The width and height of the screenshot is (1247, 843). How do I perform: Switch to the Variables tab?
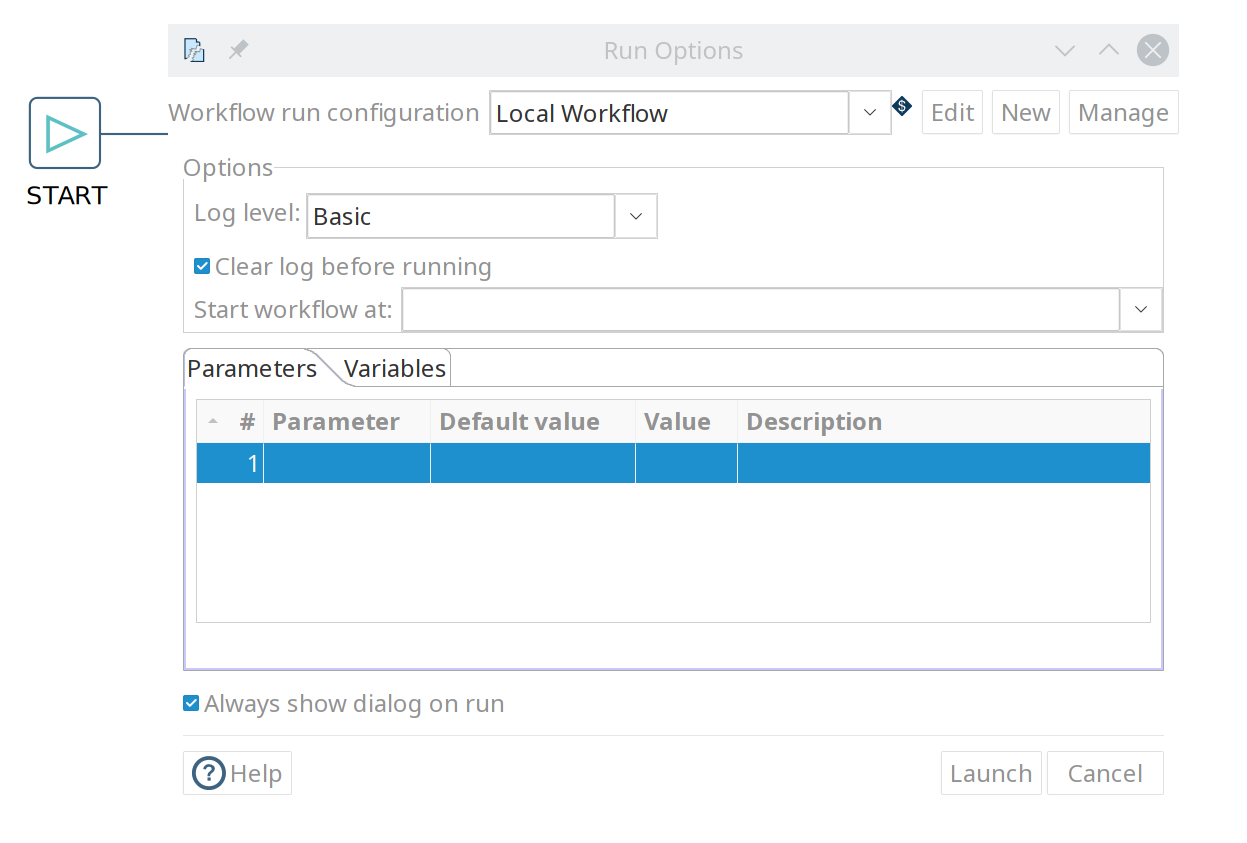(x=395, y=368)
